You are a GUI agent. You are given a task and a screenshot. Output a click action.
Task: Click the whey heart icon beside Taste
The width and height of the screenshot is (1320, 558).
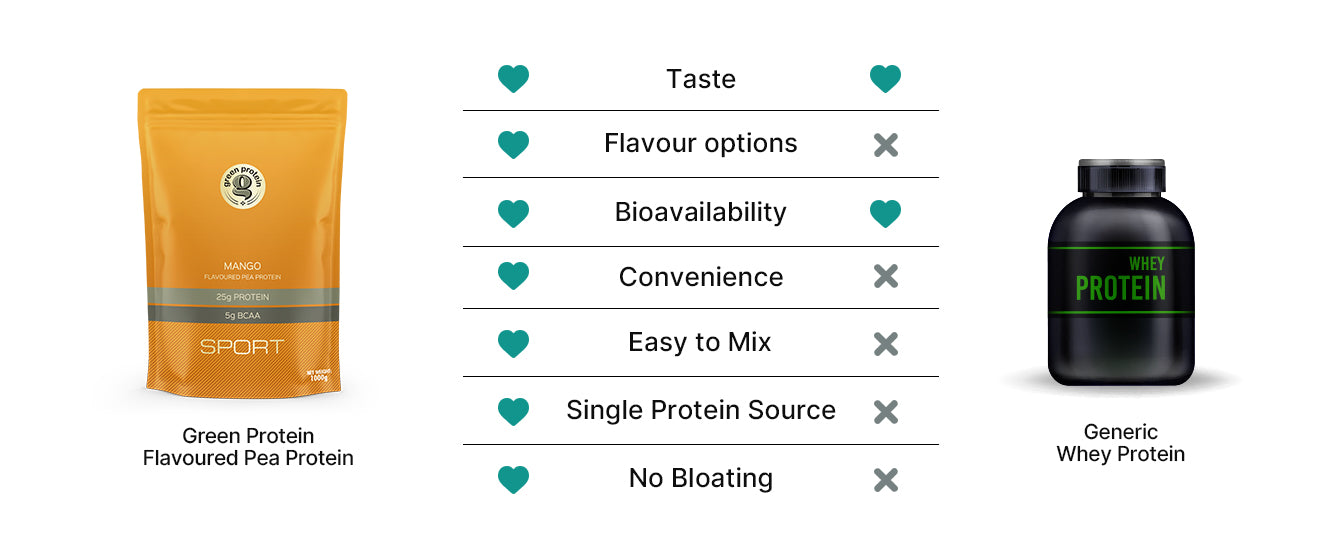(x=885, y=79)
